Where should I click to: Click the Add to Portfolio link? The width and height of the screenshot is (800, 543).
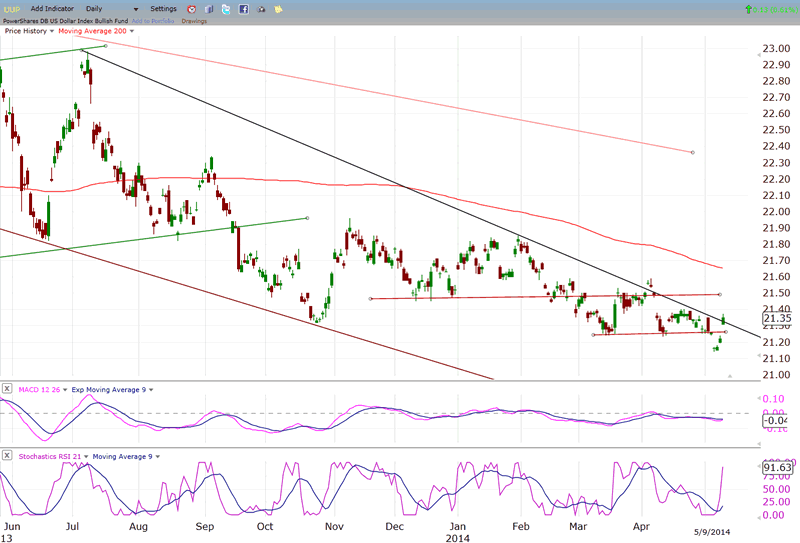[150, 20]
